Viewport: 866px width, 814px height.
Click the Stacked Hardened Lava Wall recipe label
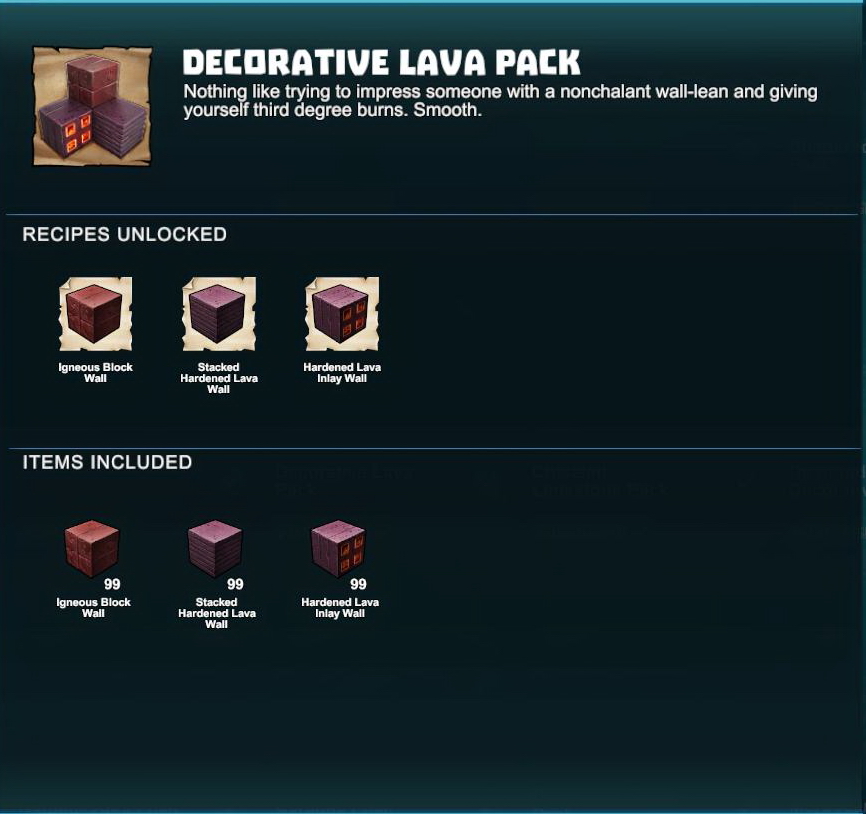click(x=219, y=378)
